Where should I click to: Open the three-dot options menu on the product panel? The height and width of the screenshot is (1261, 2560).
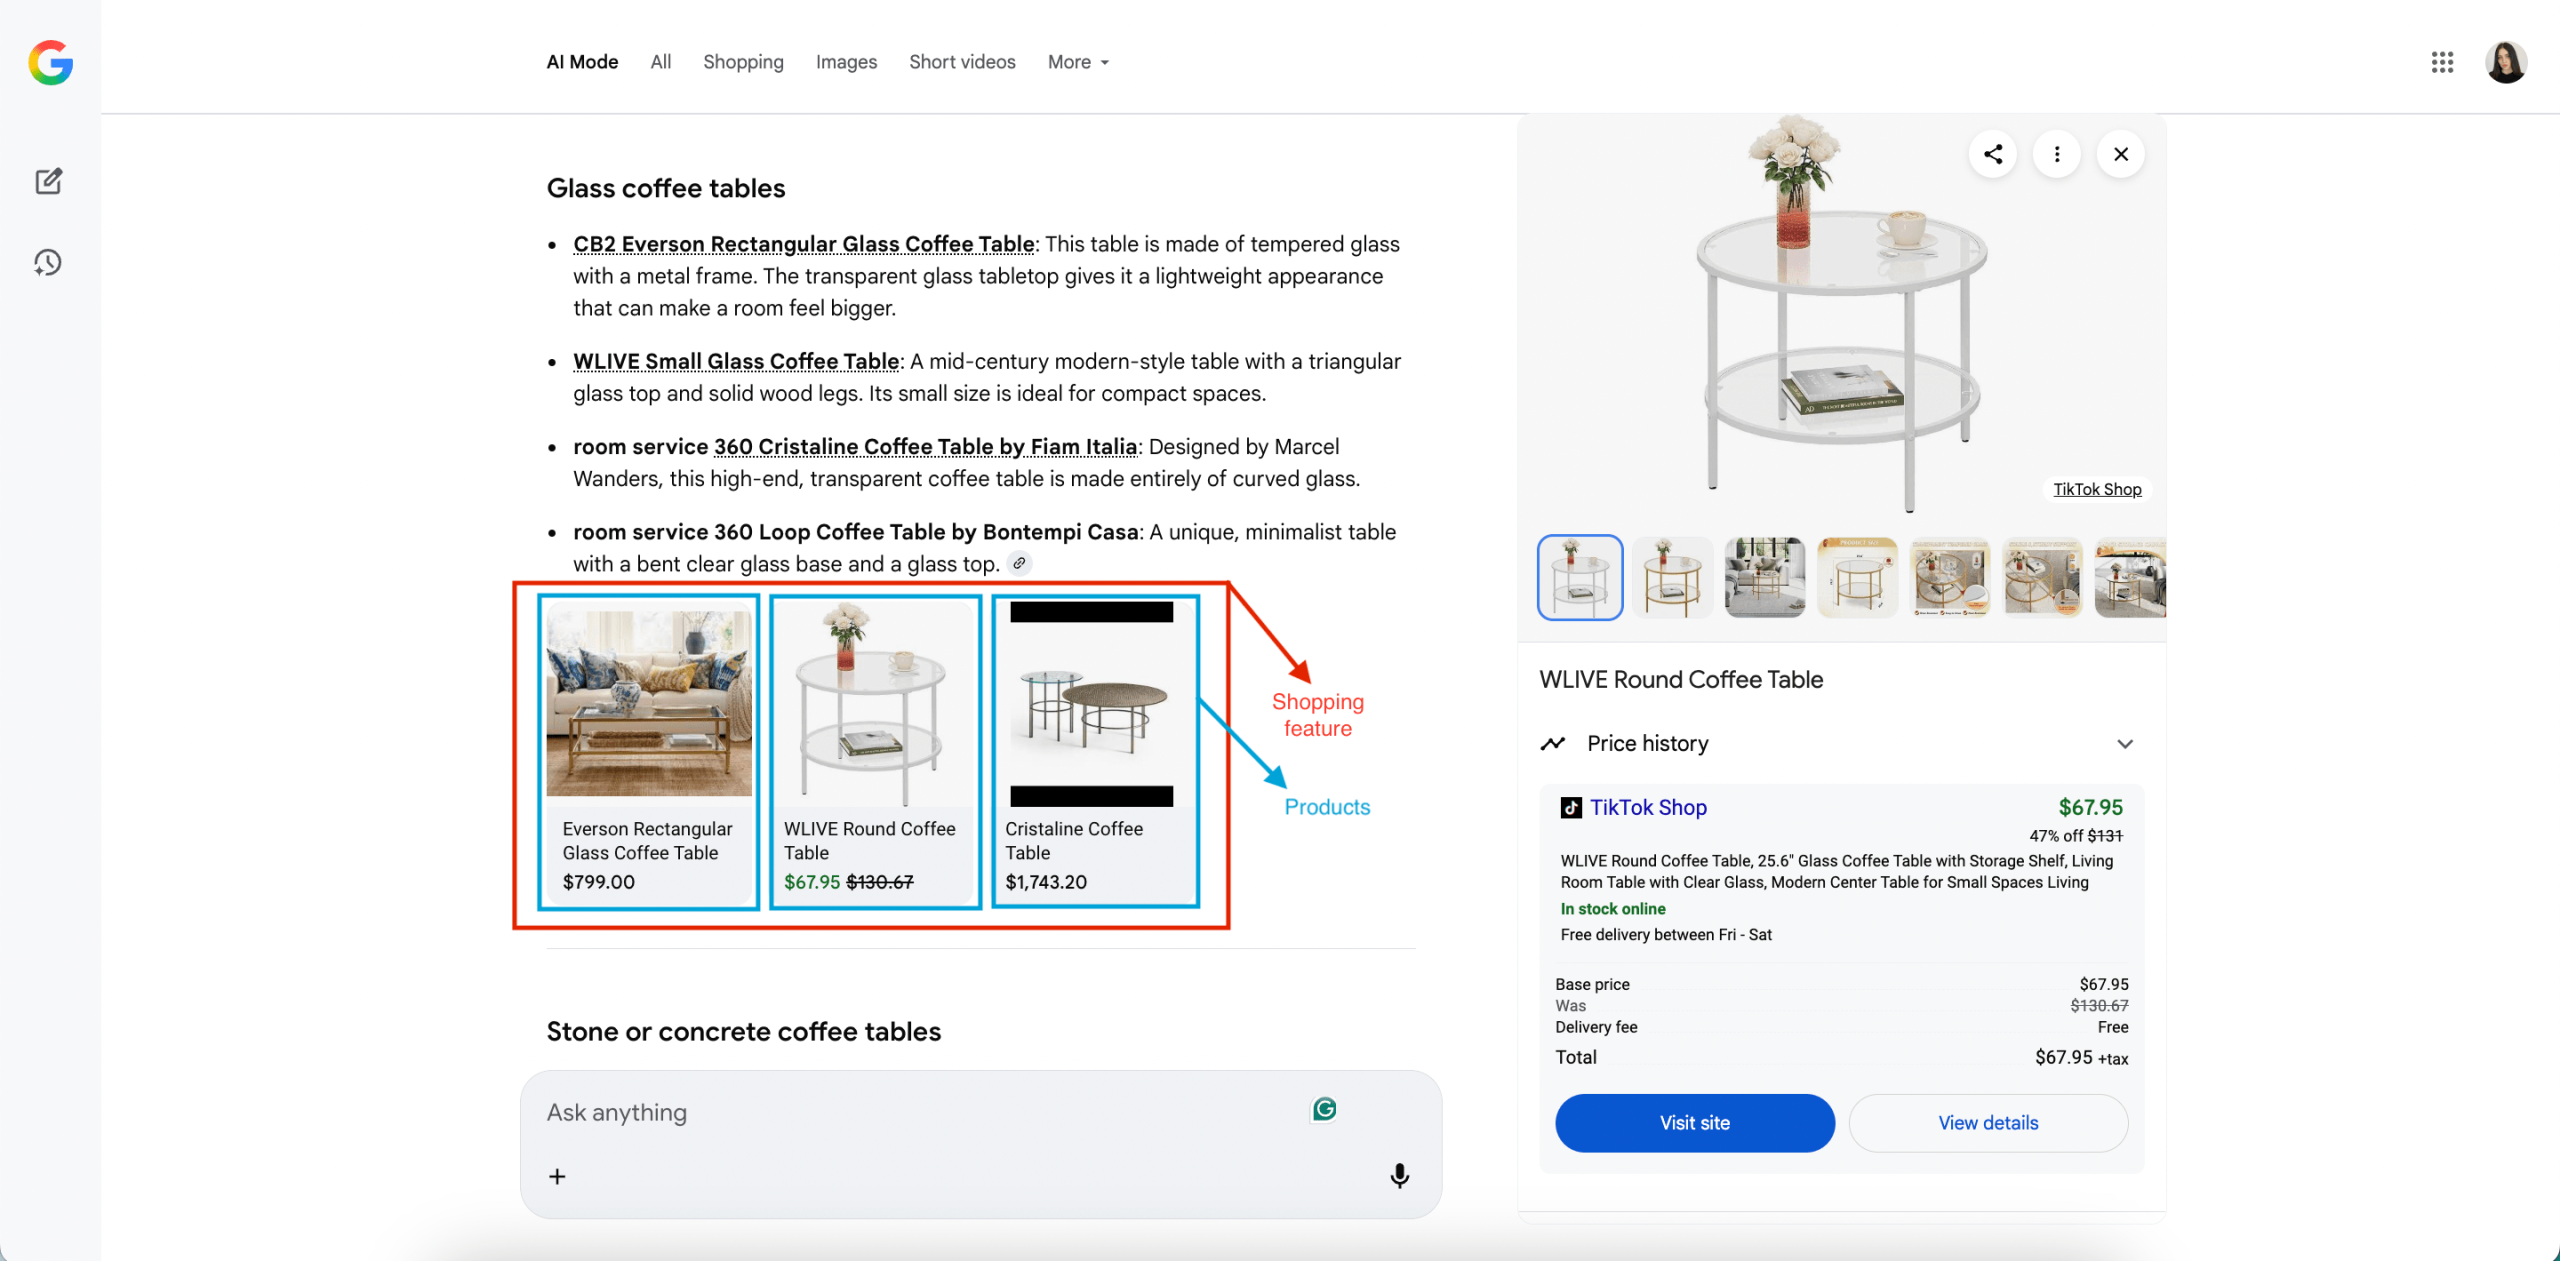click(x=2057, y=154)
